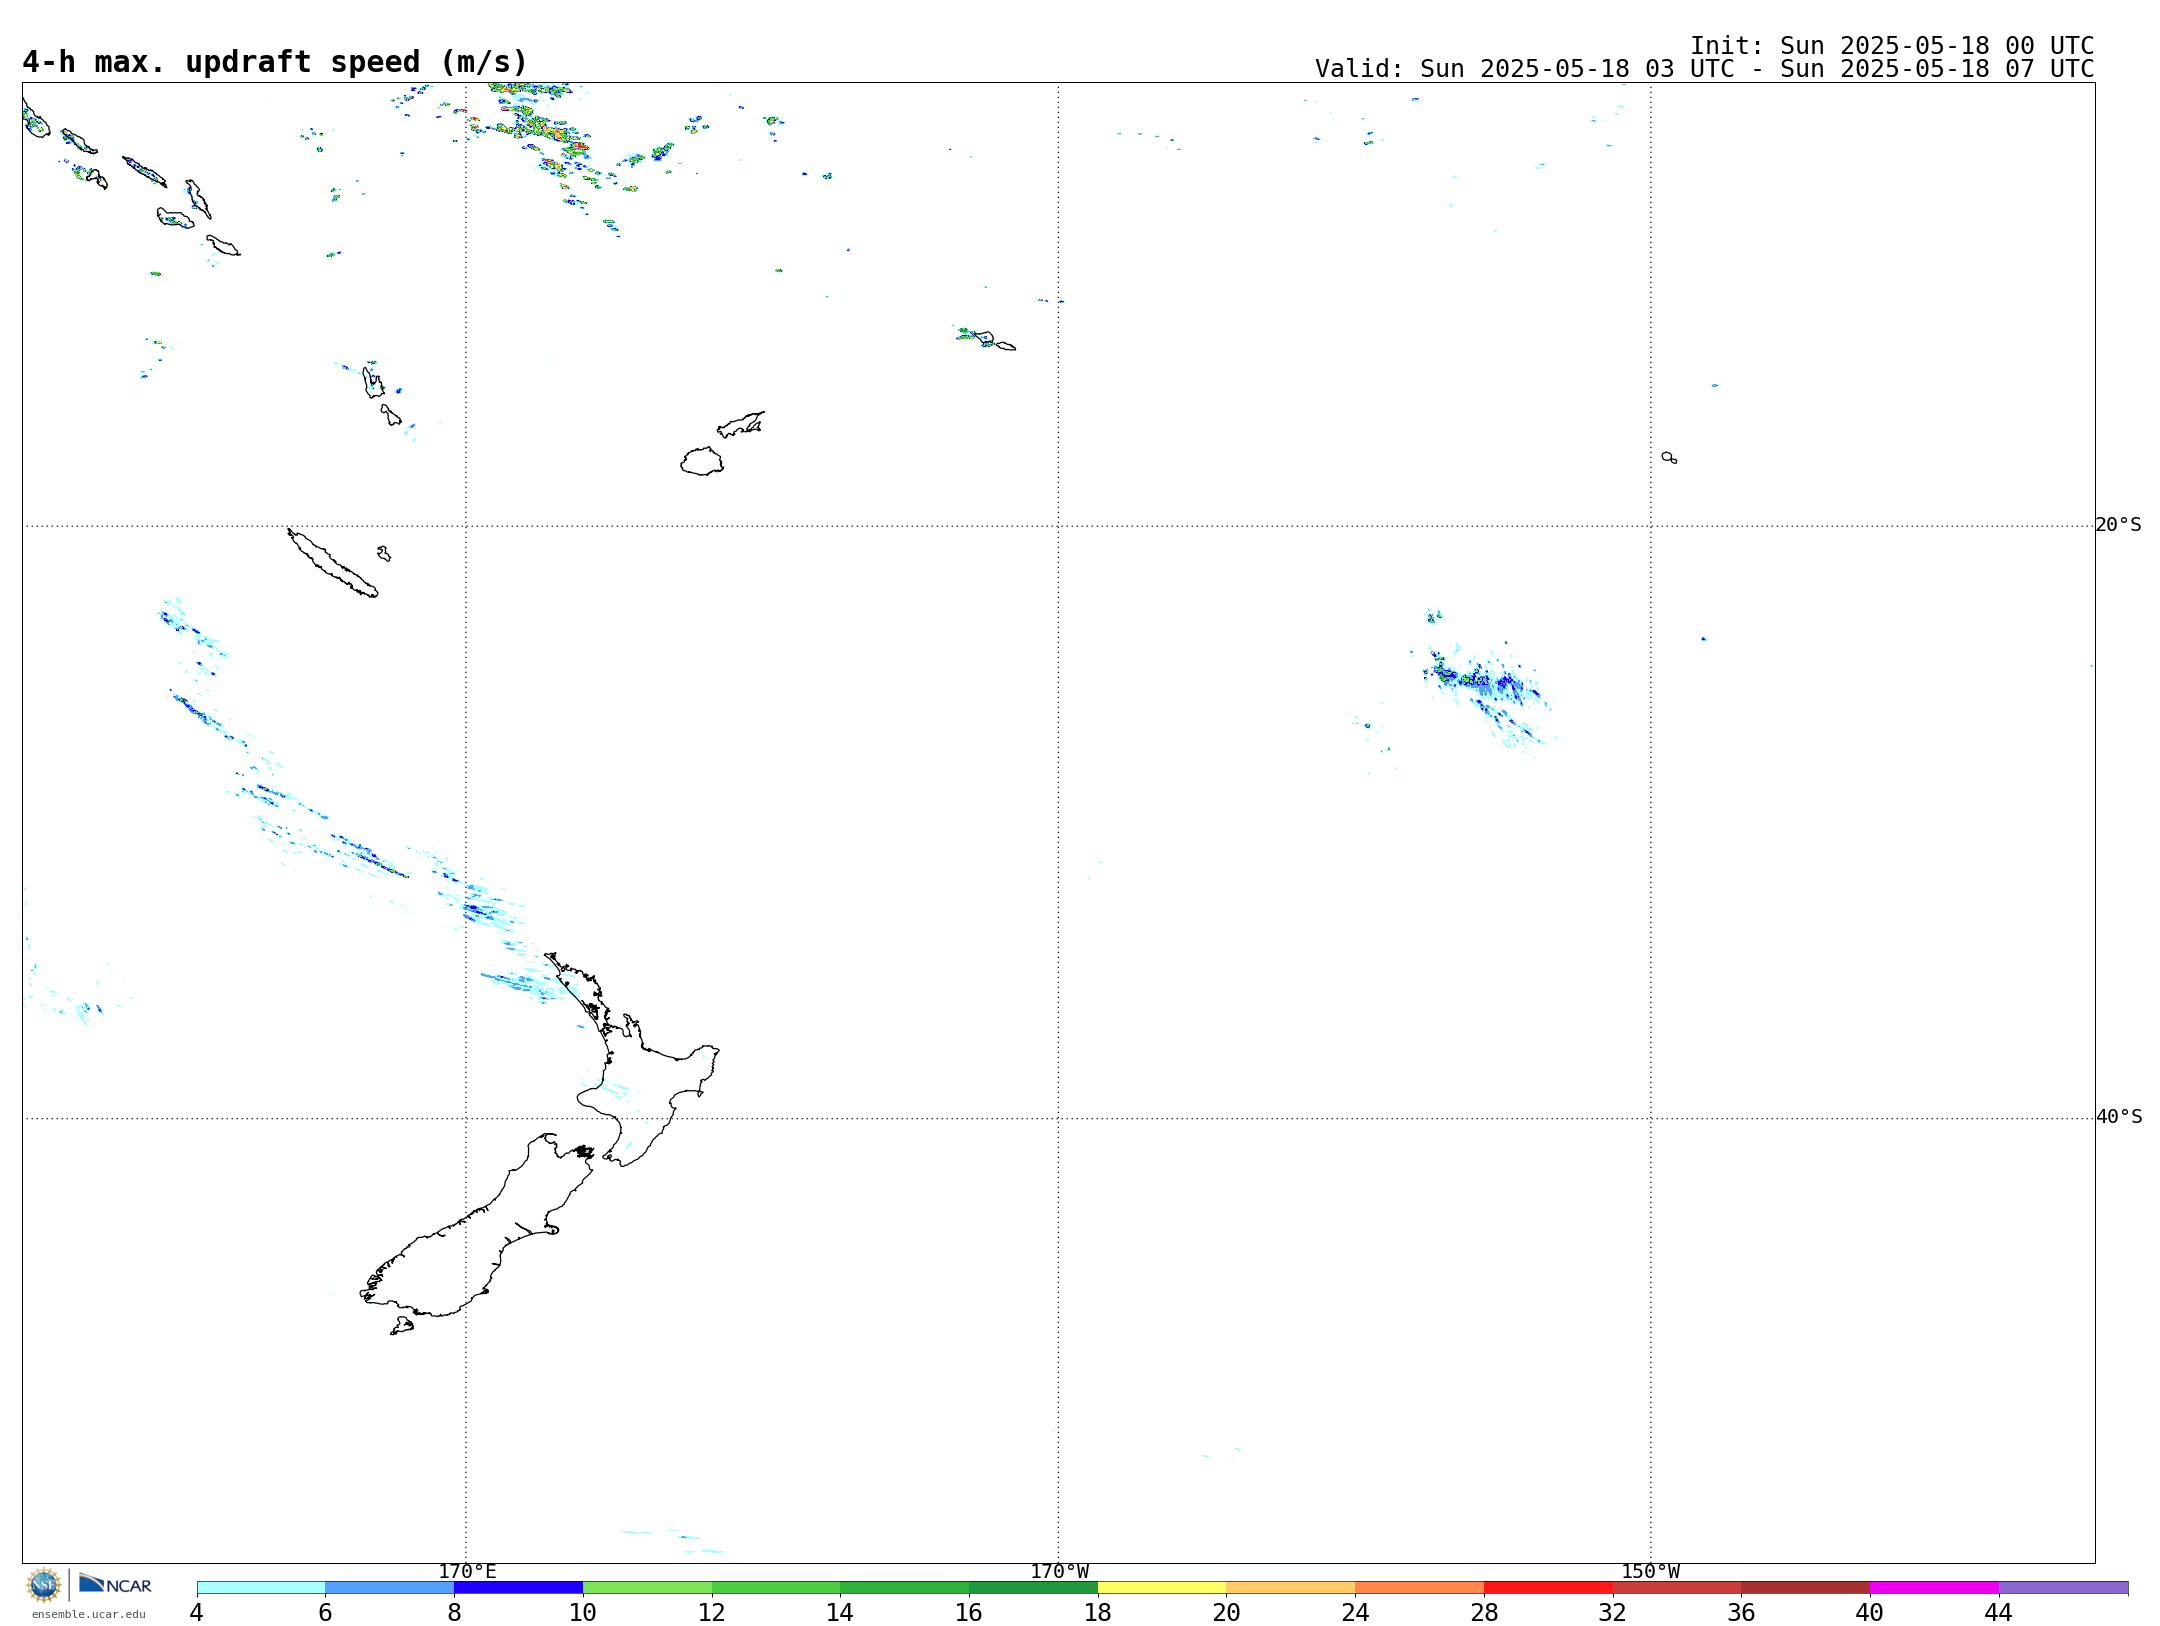Click the colorbar tick label 10

[x=583, y=1612]
